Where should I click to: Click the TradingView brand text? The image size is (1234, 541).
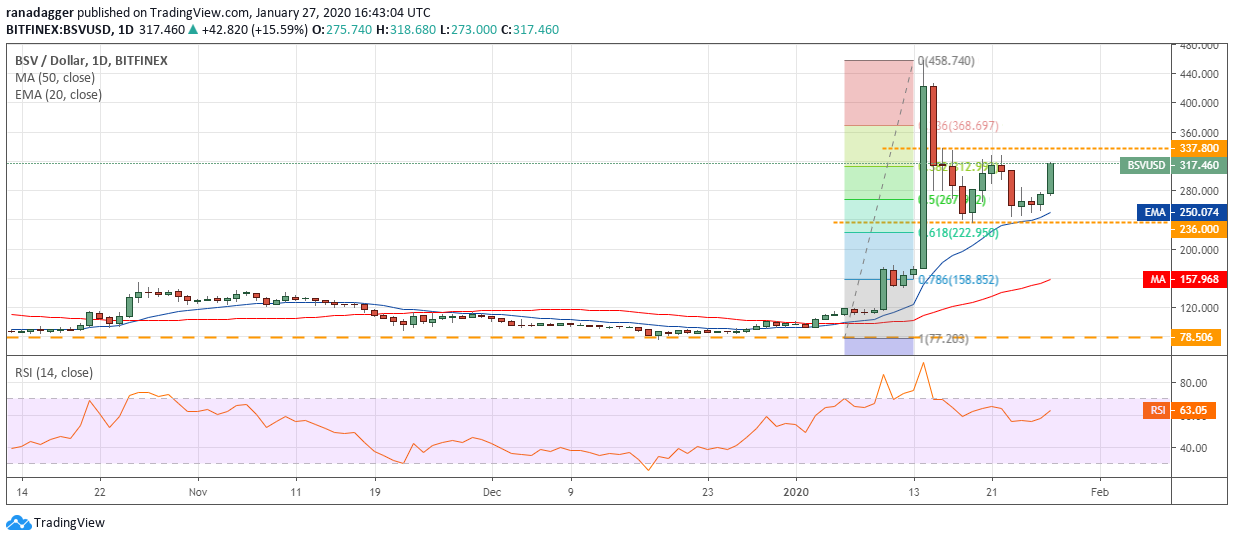[69, 522]
